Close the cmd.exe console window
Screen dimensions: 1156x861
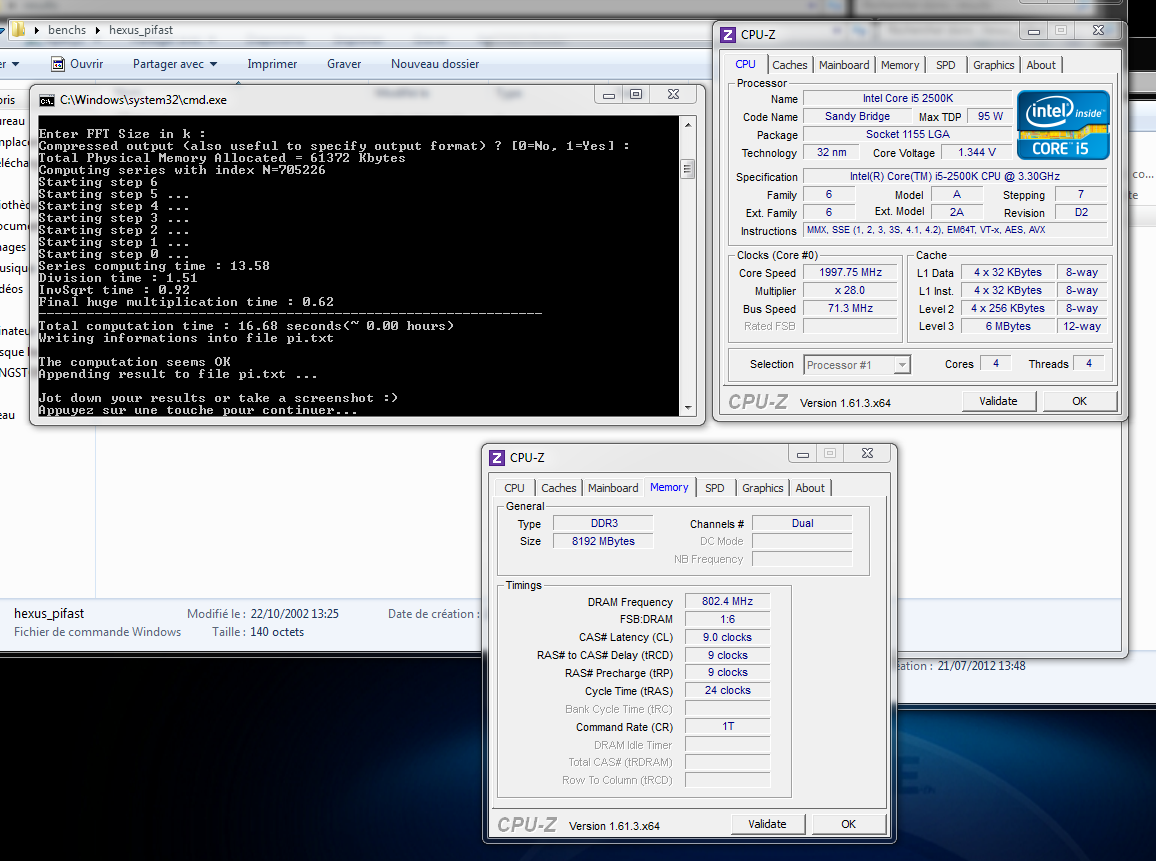click(673, 94)
